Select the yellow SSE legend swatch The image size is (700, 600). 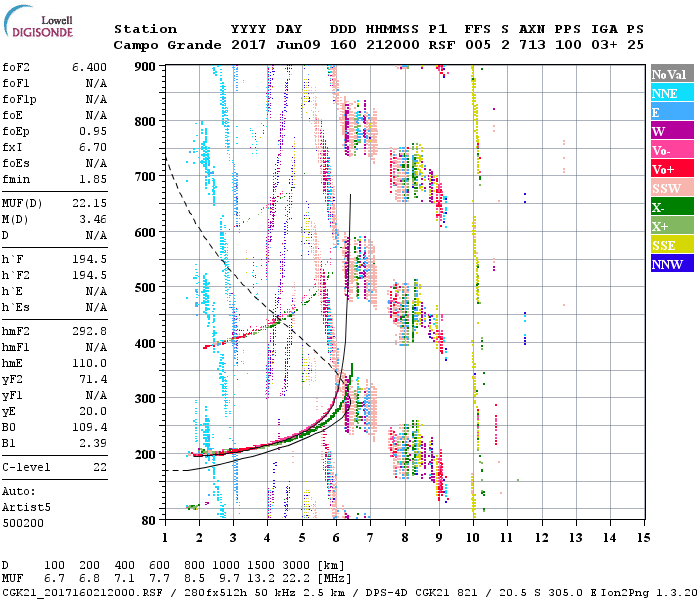pos(670,245)
